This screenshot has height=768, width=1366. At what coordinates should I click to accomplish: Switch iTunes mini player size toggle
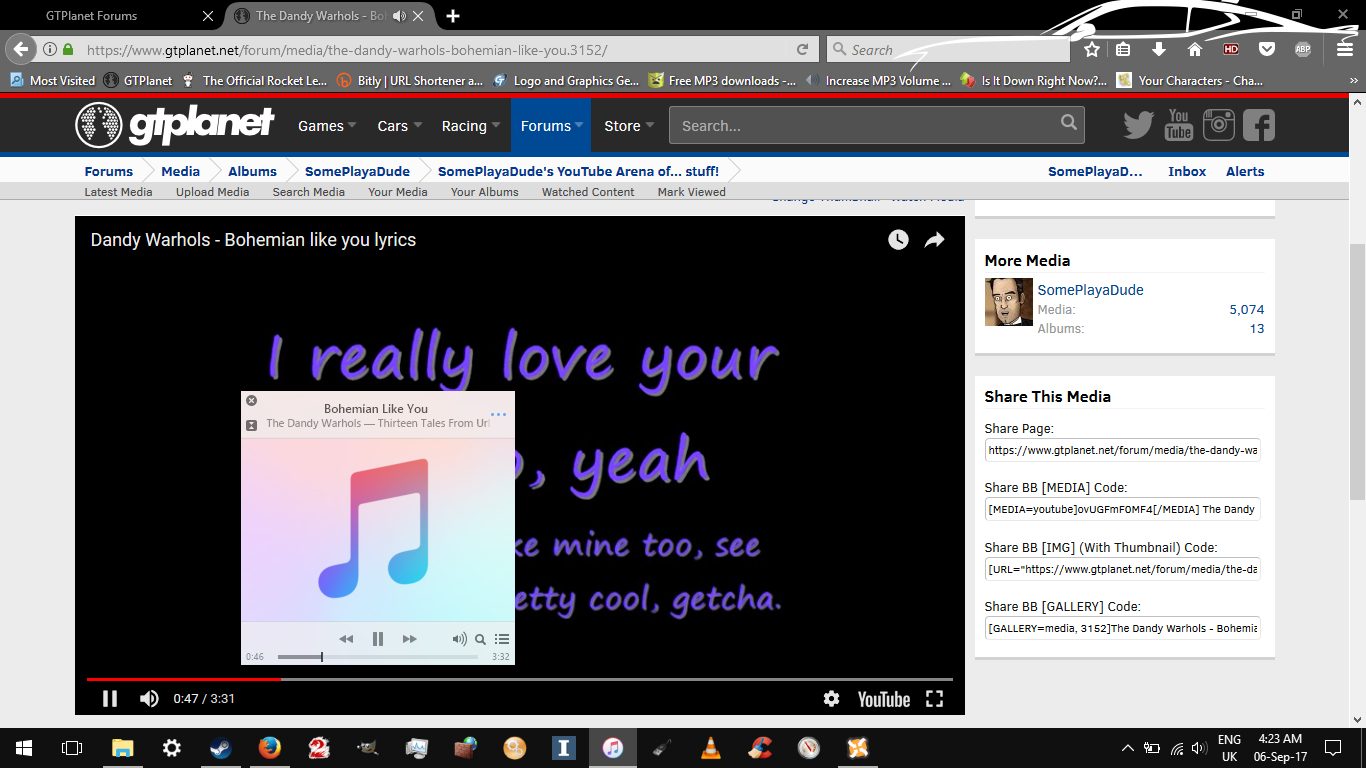point(252,425)
